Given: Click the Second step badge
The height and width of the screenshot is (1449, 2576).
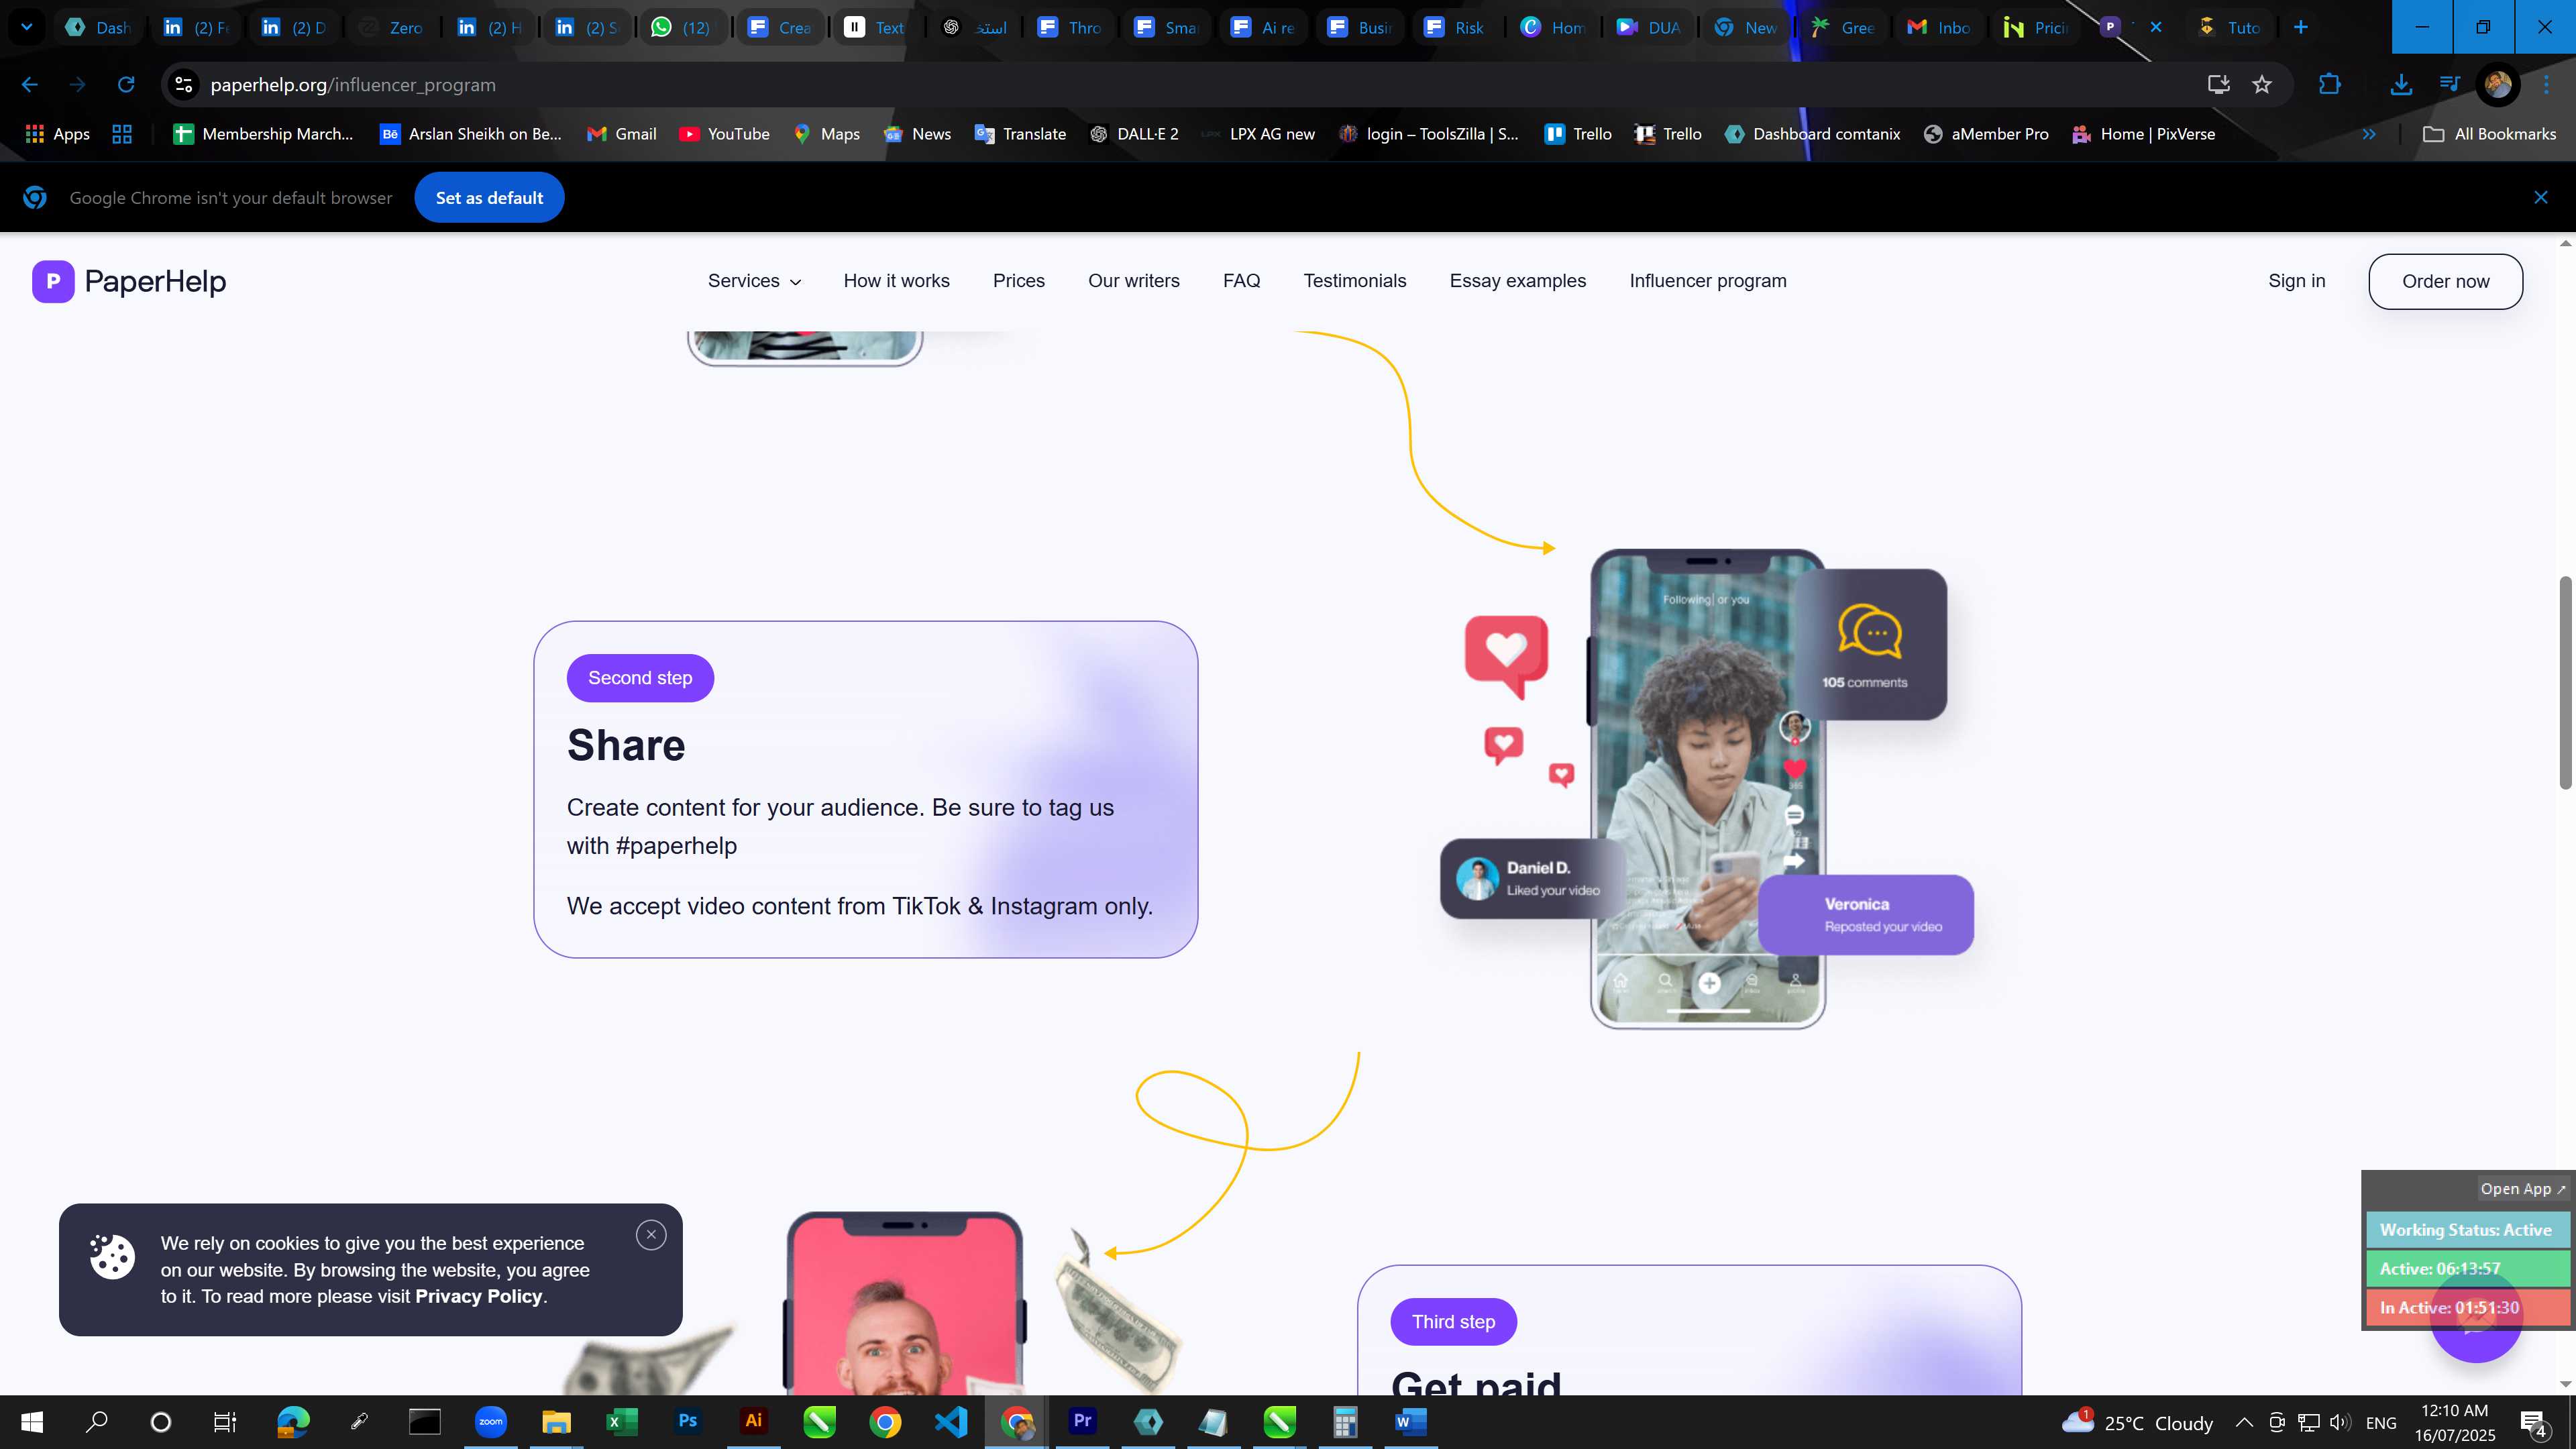Looking at the screenshot, I should pyautogui.click(x=640, y=678).
